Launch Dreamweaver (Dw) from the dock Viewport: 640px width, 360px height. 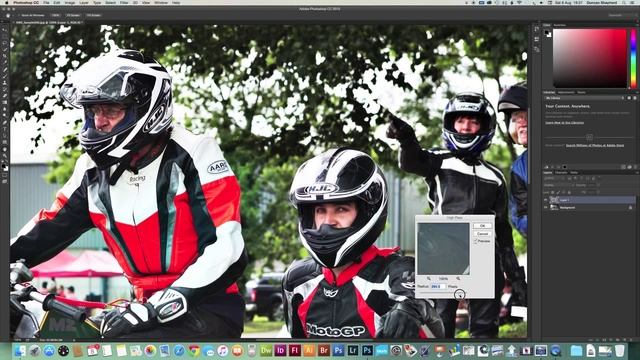point(266,350)
